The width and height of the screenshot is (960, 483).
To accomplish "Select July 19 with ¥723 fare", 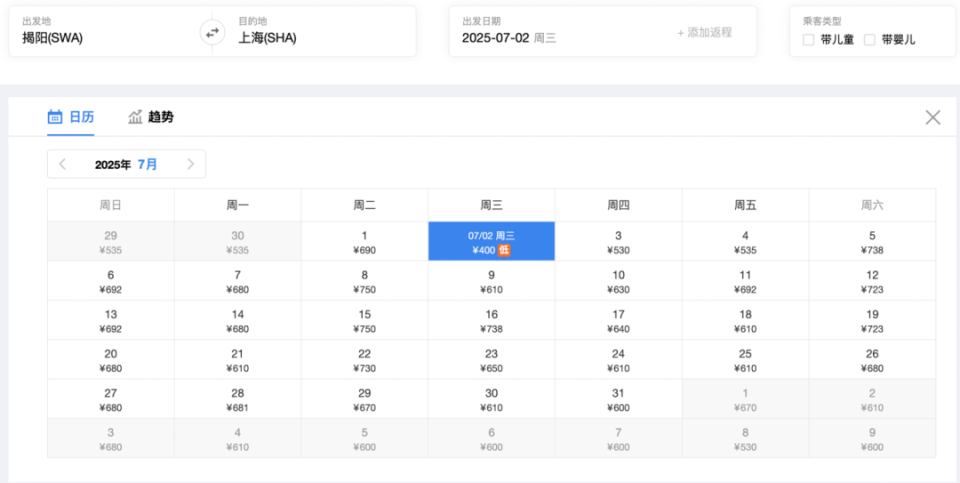I will click(x=872, y=320).
